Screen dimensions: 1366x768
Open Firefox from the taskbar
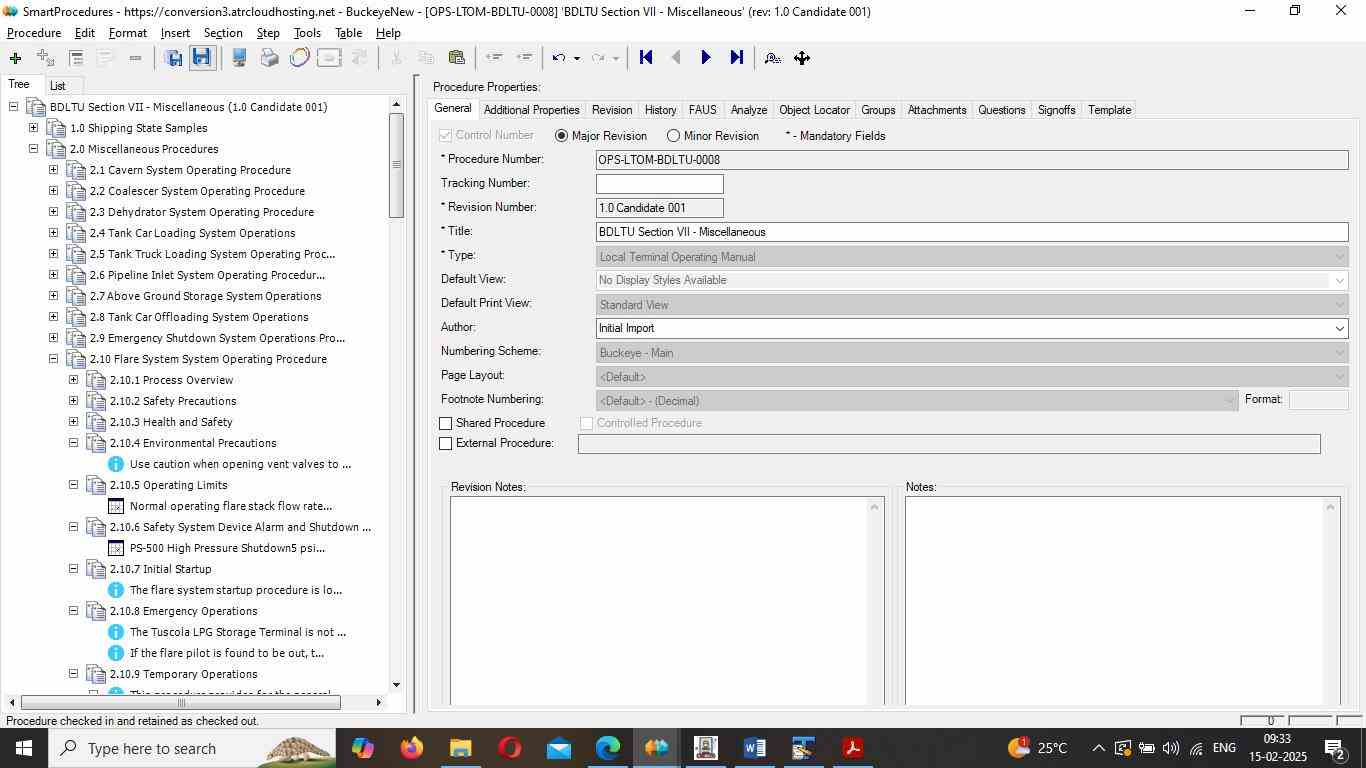tap(411, 748)
